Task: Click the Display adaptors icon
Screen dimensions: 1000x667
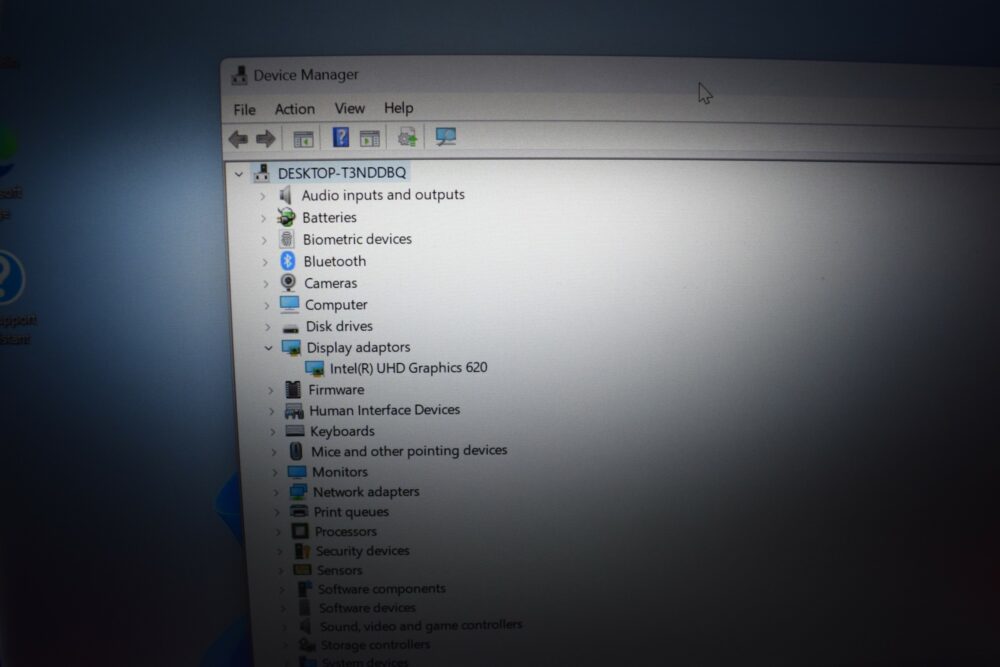Action: [291, 348]
